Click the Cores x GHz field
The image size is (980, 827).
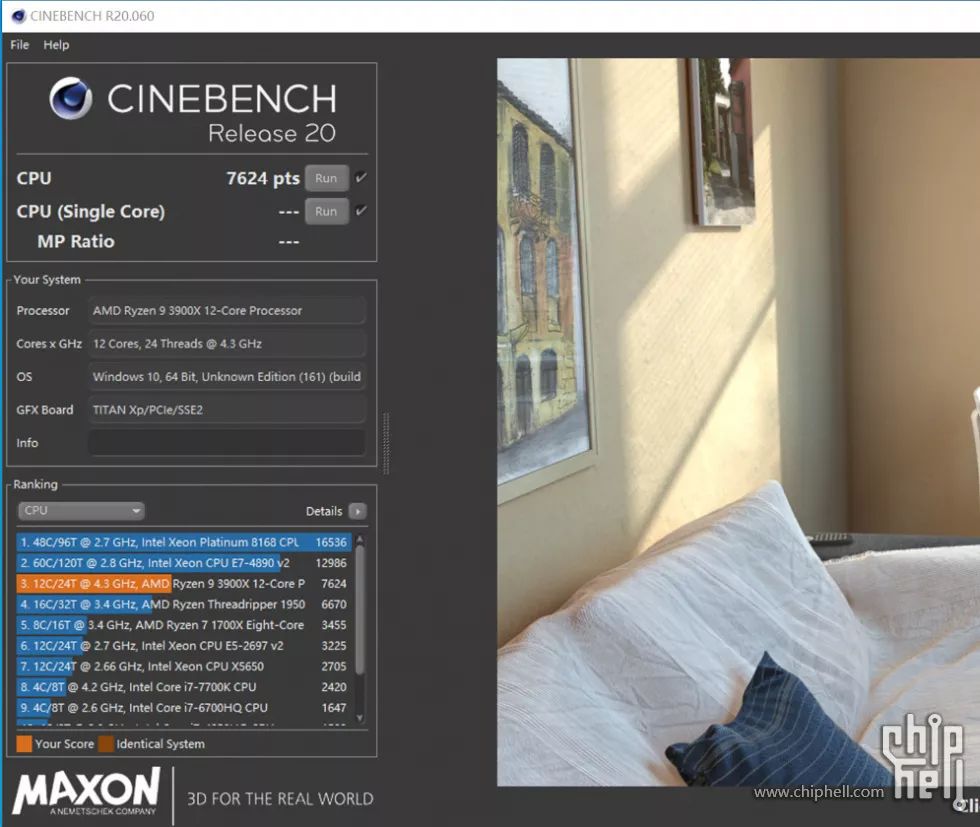click(227, 344)
